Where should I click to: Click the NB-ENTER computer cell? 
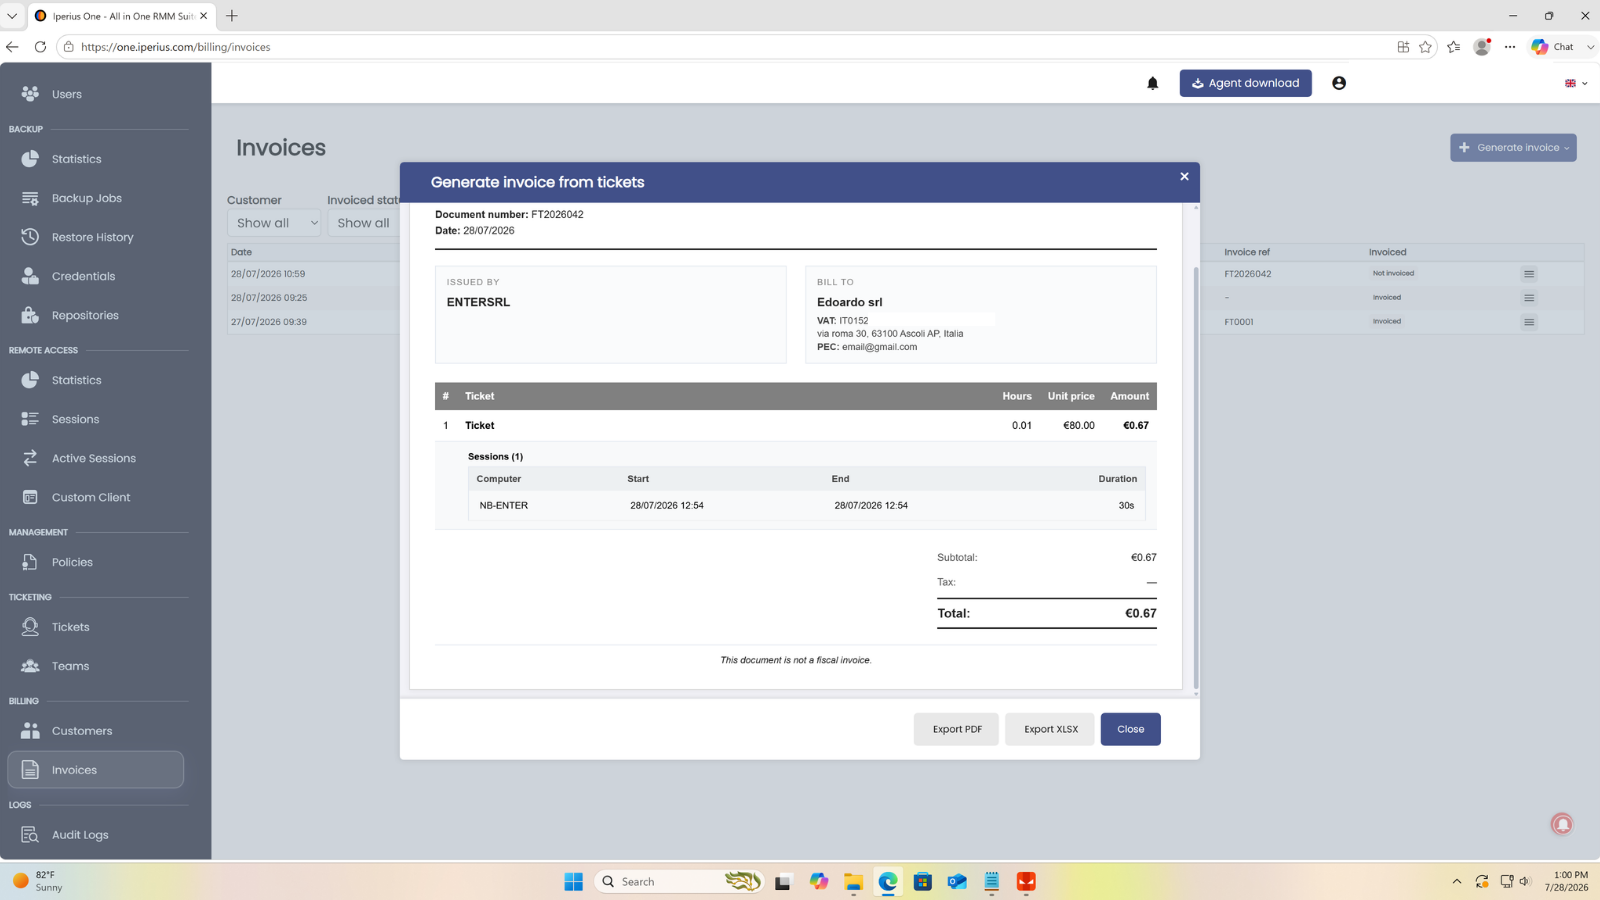coord(504,505)
